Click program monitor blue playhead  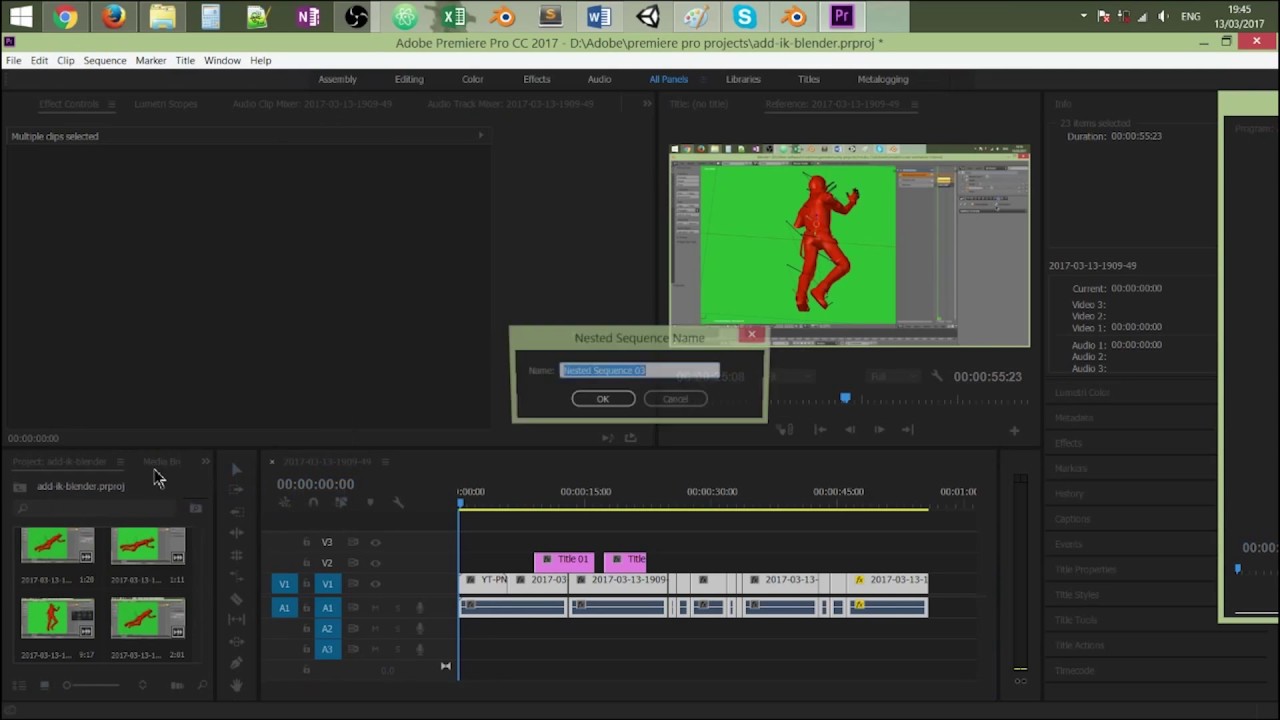tap(845, 398)
